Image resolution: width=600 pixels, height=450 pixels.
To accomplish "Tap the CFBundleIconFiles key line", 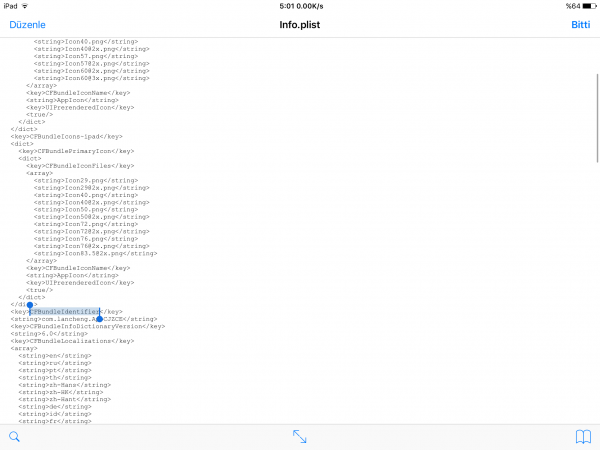I will [80, 166].
